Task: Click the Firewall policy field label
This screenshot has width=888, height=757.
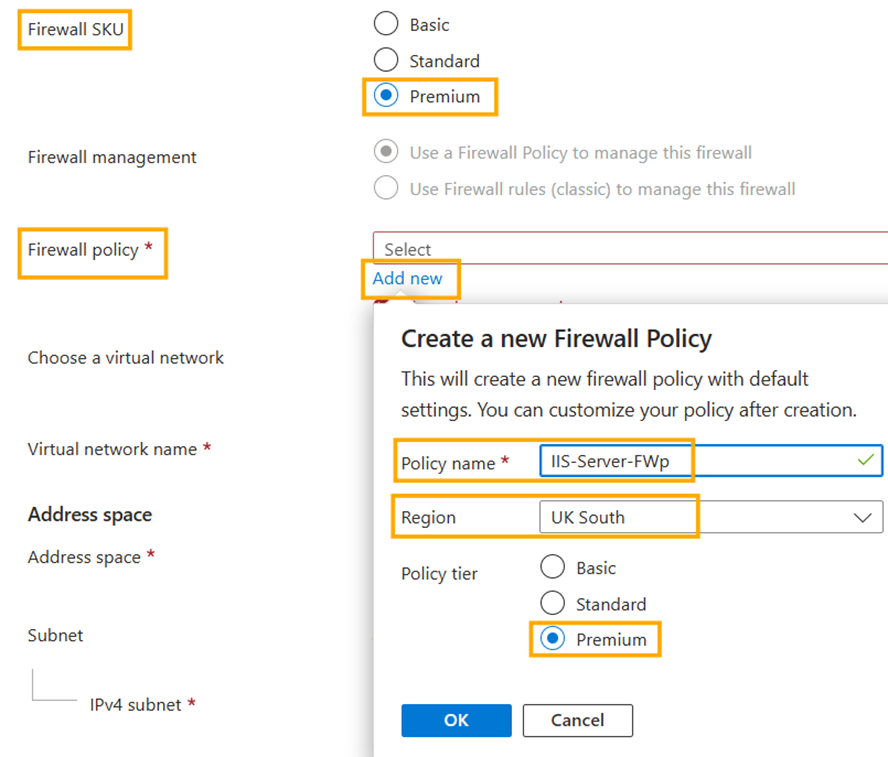Action: tap(83, 249)
